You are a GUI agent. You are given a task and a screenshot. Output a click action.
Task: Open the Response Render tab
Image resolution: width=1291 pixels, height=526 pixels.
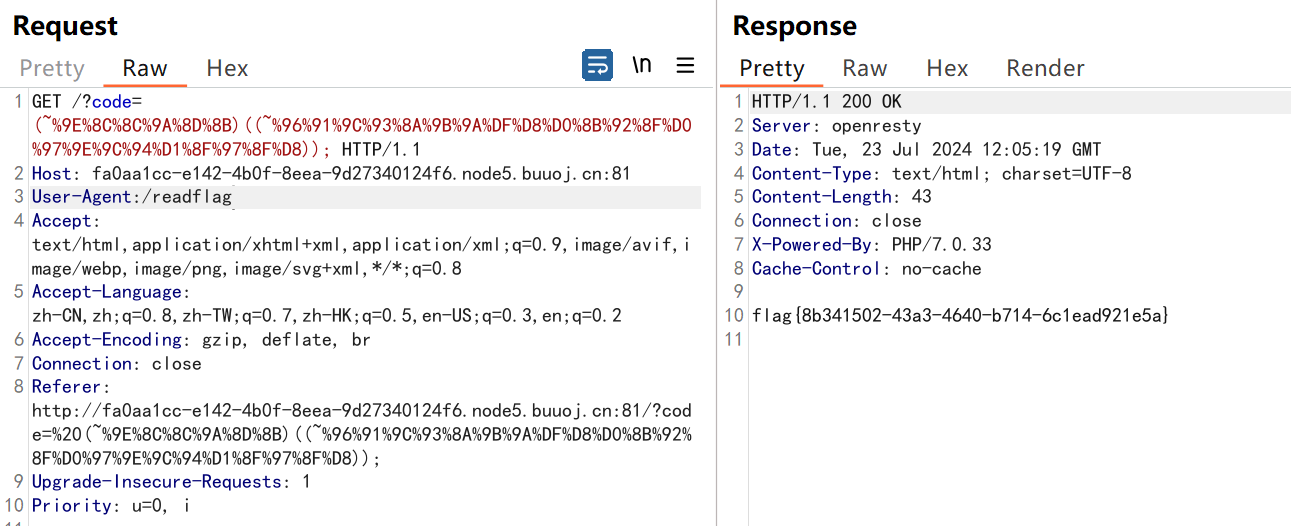click(x=1045, y=68)
